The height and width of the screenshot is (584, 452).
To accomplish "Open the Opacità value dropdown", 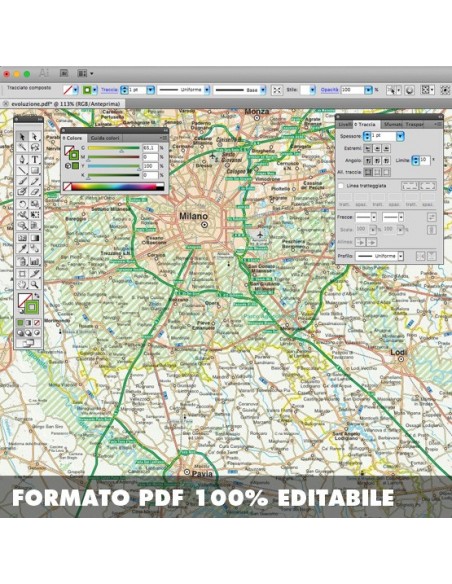I will (368, 90).
